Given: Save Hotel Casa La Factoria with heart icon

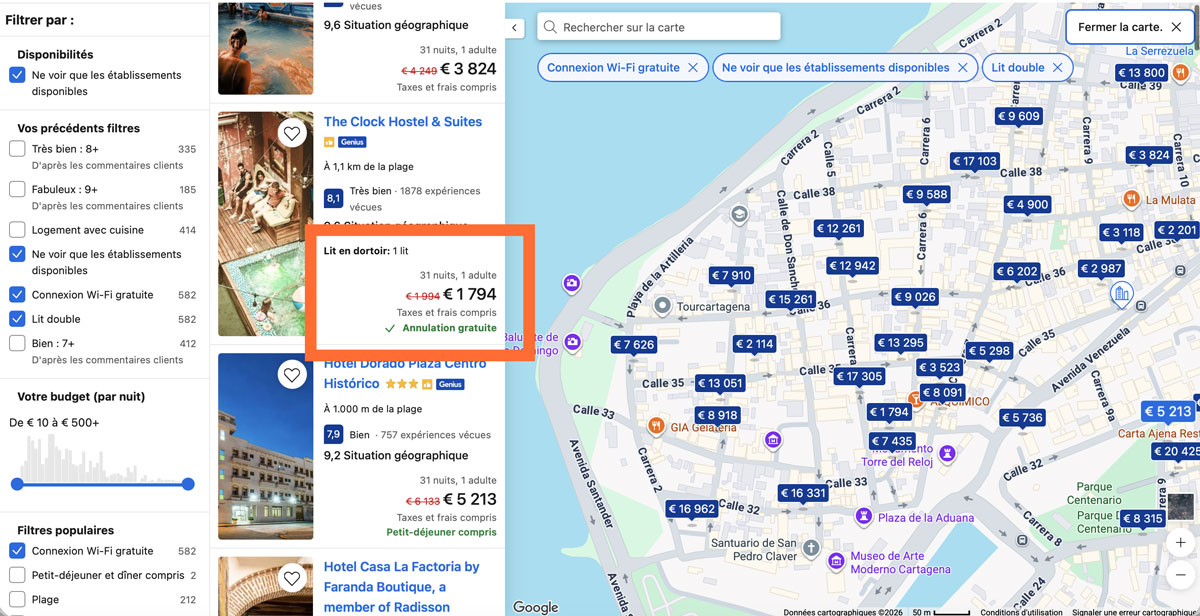Looking at the screenshot, I should click(291, 578).
